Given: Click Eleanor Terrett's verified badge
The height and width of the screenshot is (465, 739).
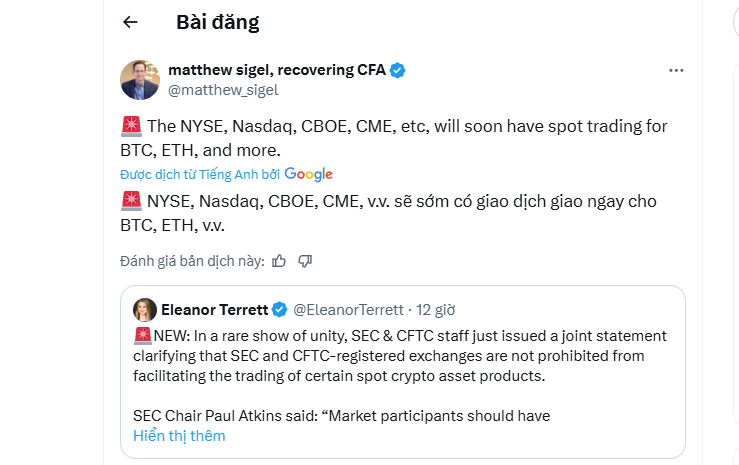Looking at the screenshot, I should pos(281,309).
